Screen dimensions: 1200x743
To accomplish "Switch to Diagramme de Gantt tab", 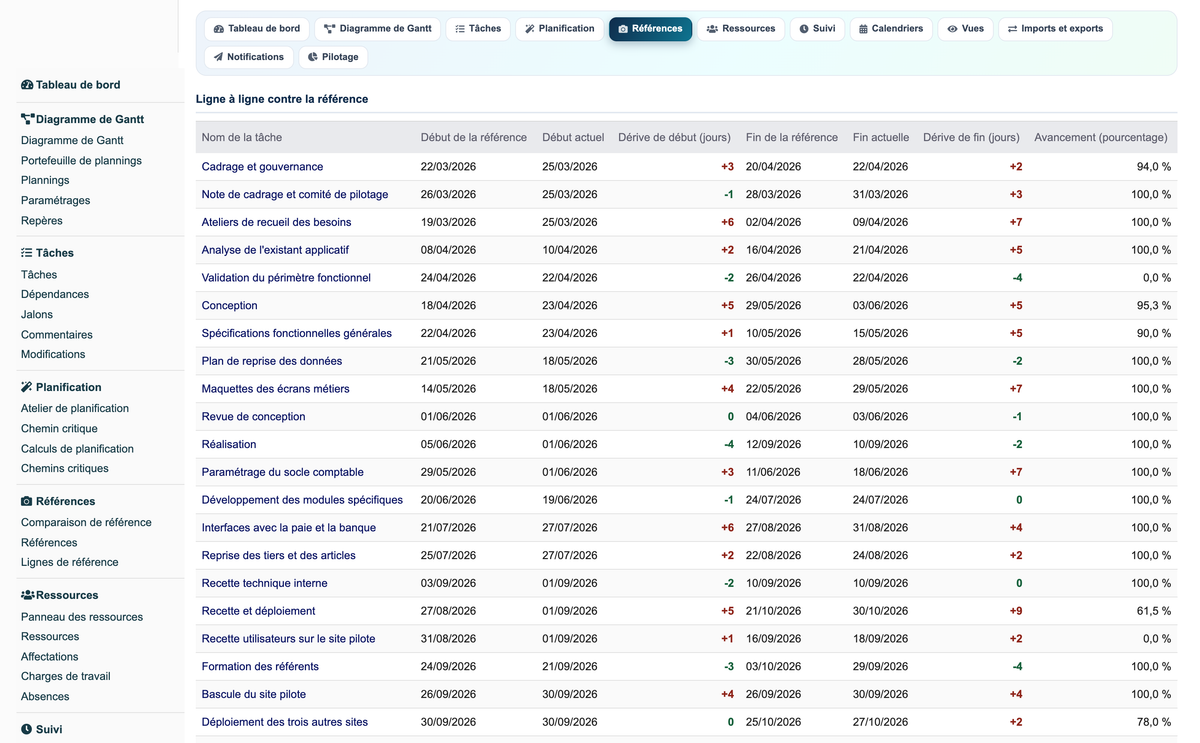I will pyautogui.click(x=378, y=29).
